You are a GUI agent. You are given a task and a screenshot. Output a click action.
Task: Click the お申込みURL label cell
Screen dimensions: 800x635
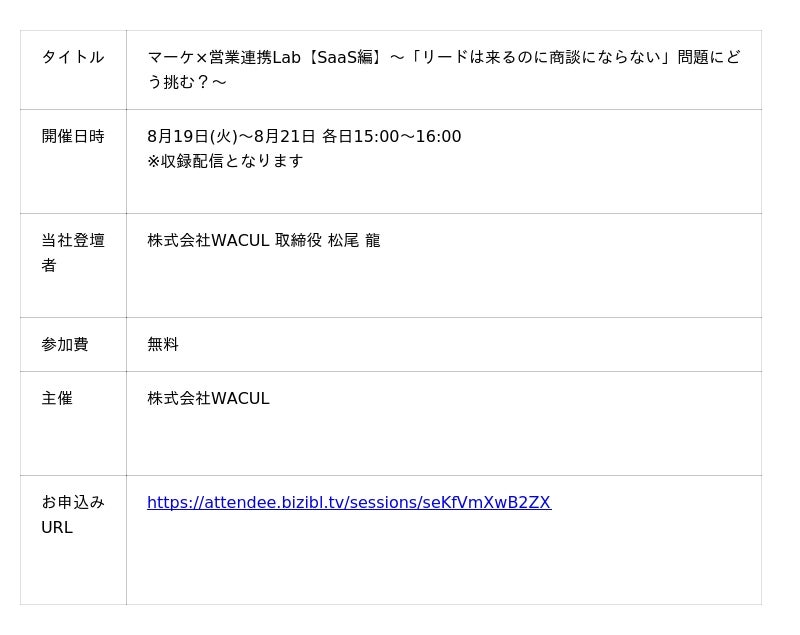coord(72,514)
